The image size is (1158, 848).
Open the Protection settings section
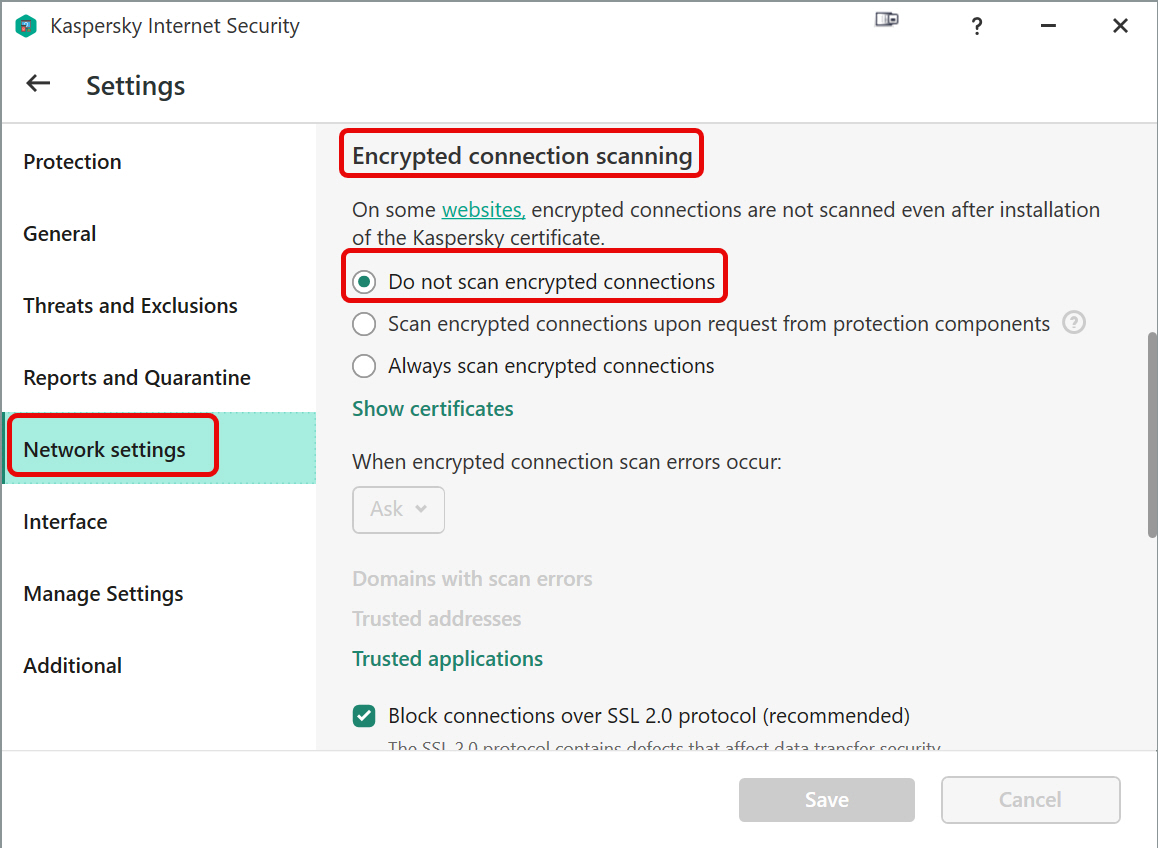72,162
